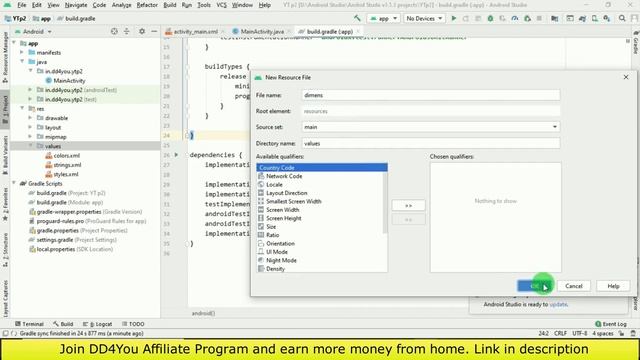Expand the mipmap folder

tap(30, 136)
